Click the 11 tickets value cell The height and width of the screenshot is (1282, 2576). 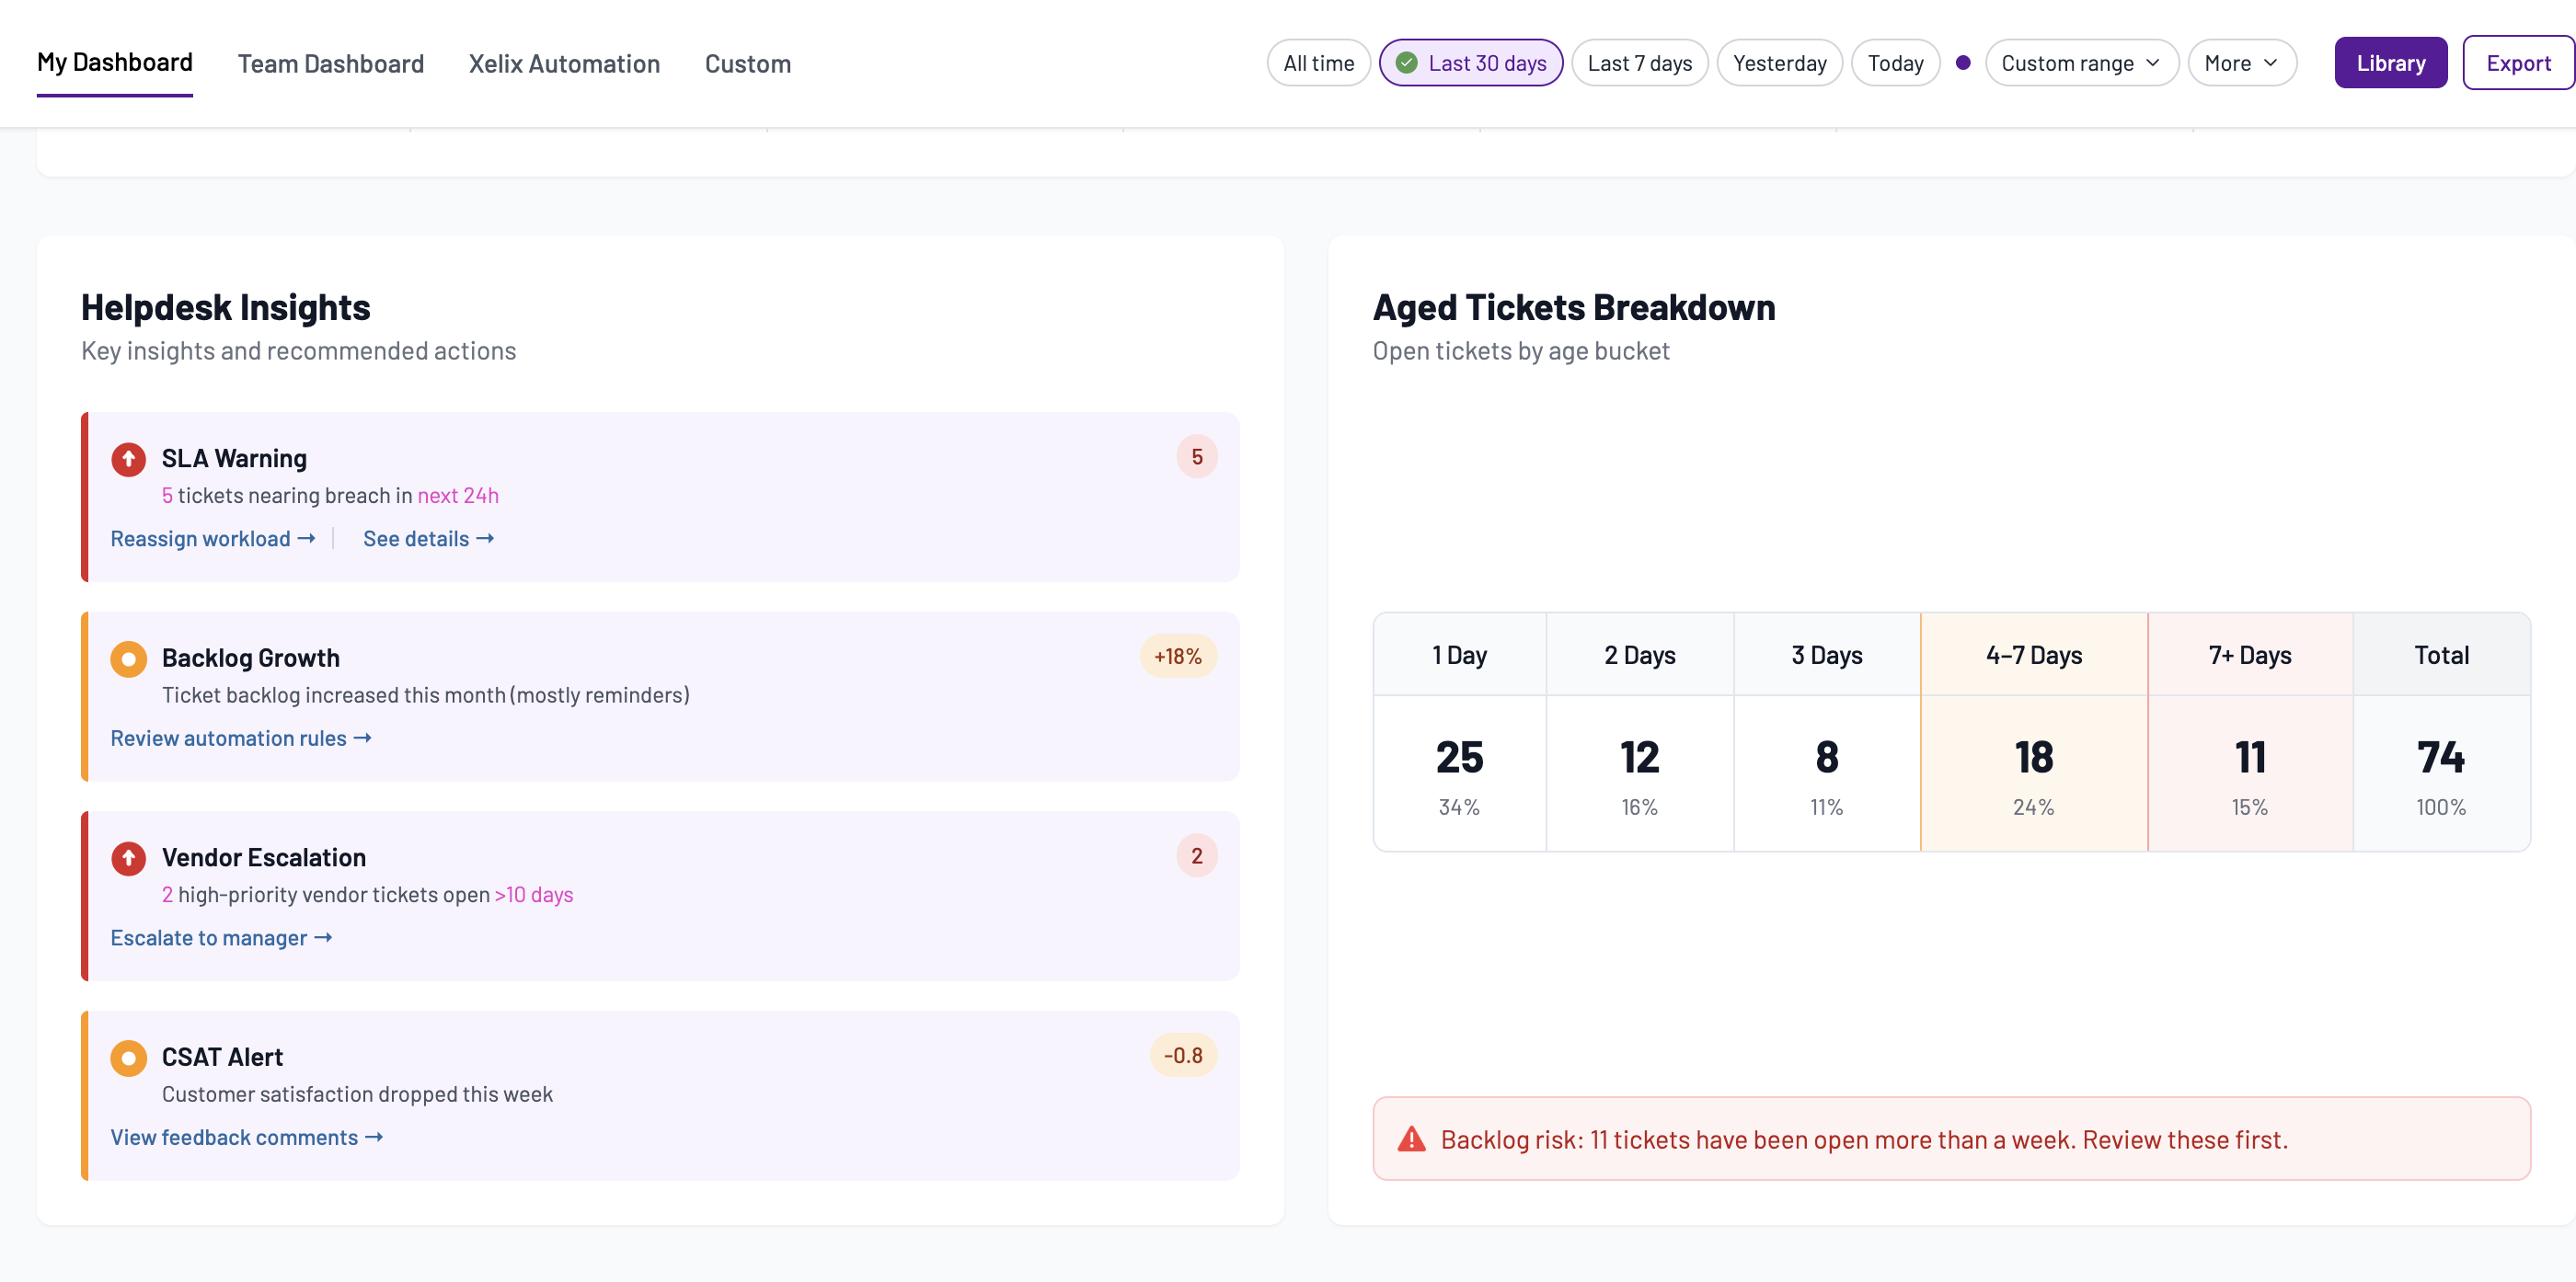pos(2250,774)
